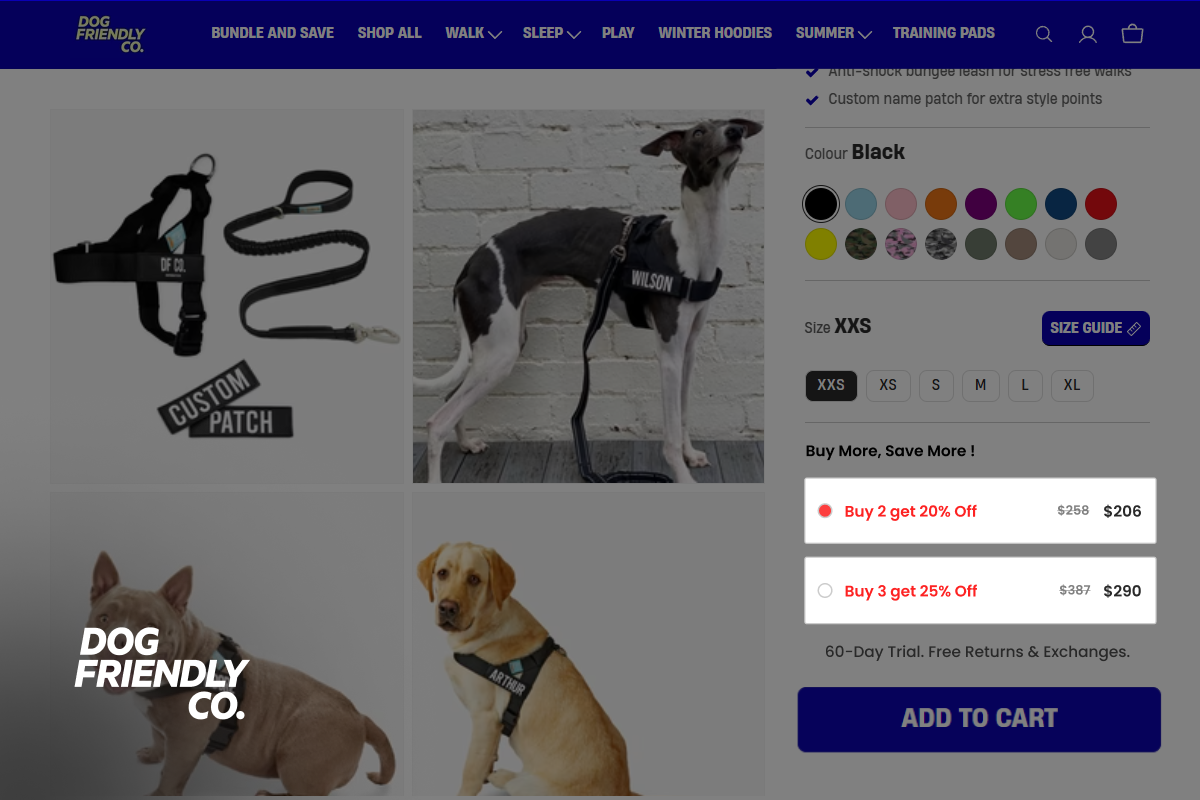Open the shopping cart bag icon
The image size is (1200, 800).
click(x=1132, y=34)
